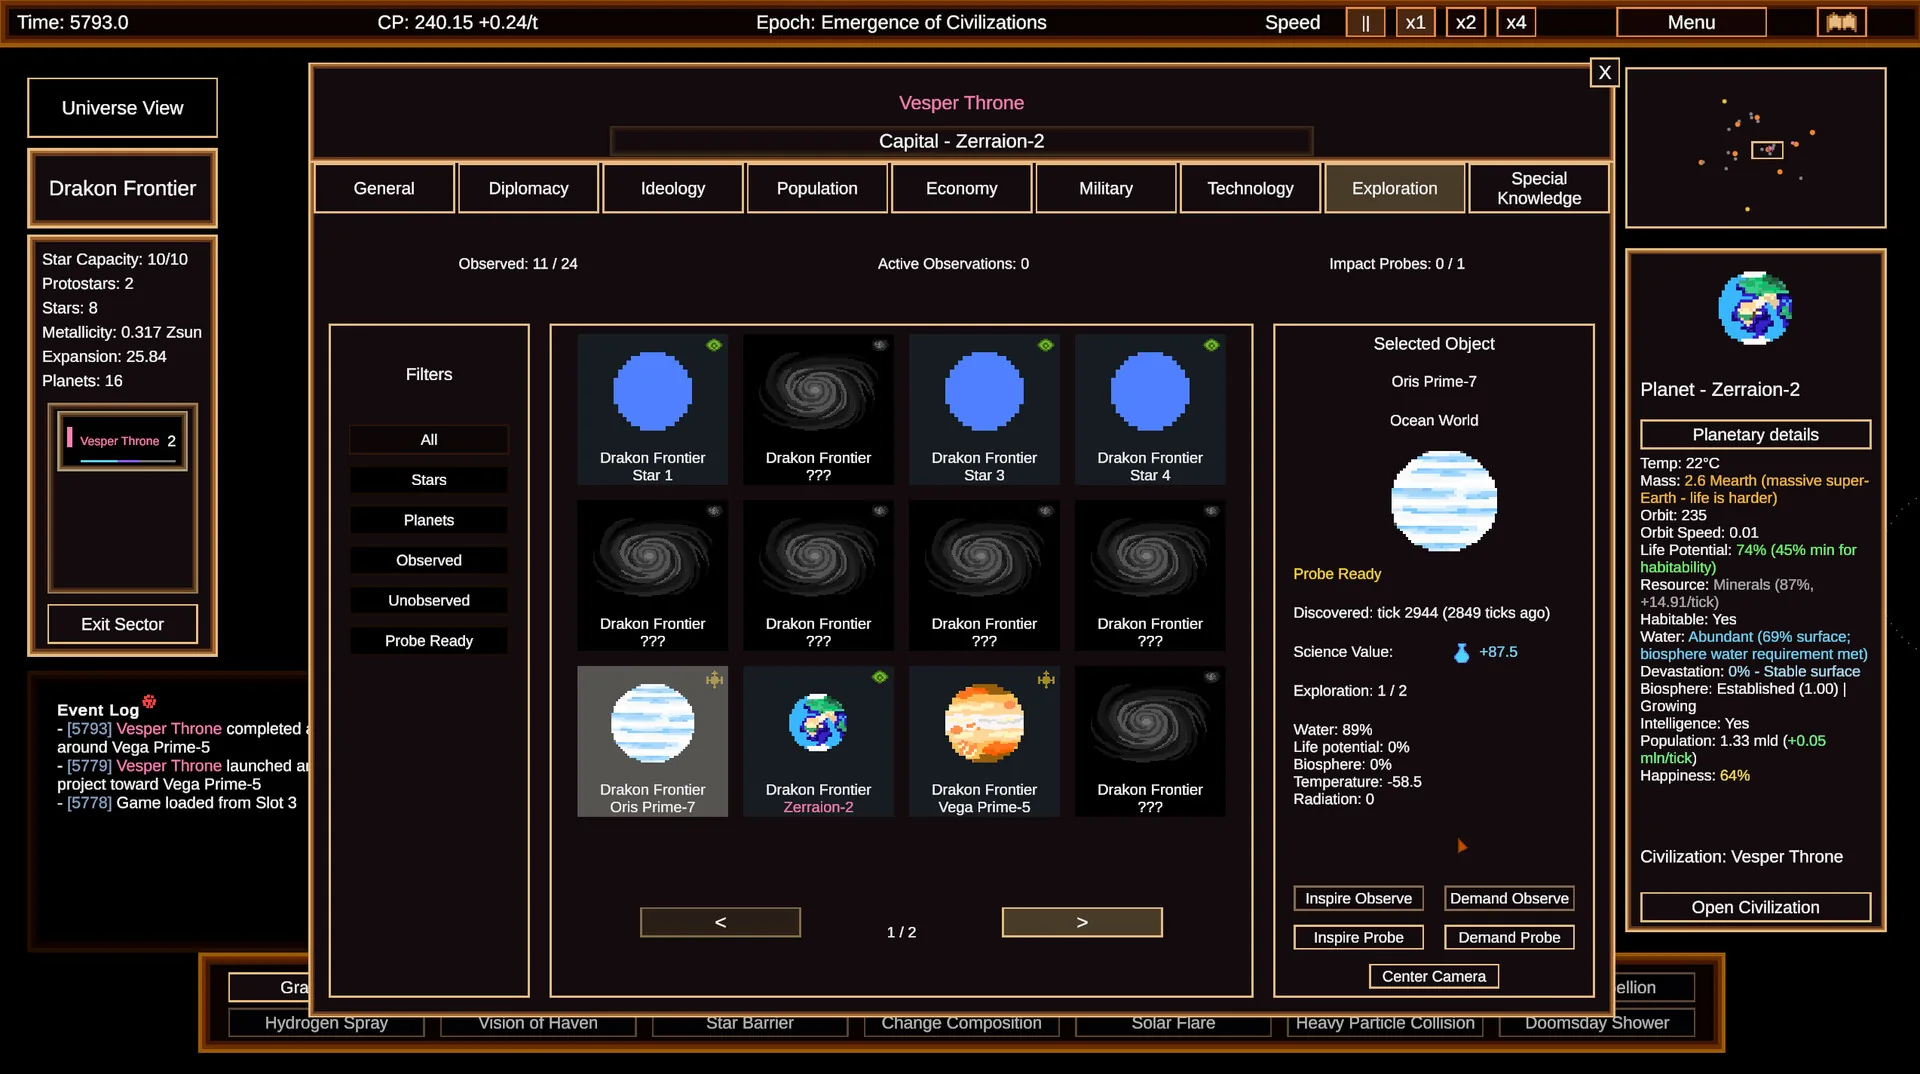Switch to the General tab
This screenshot has height=1074, width=1920.
click(384, 188)
